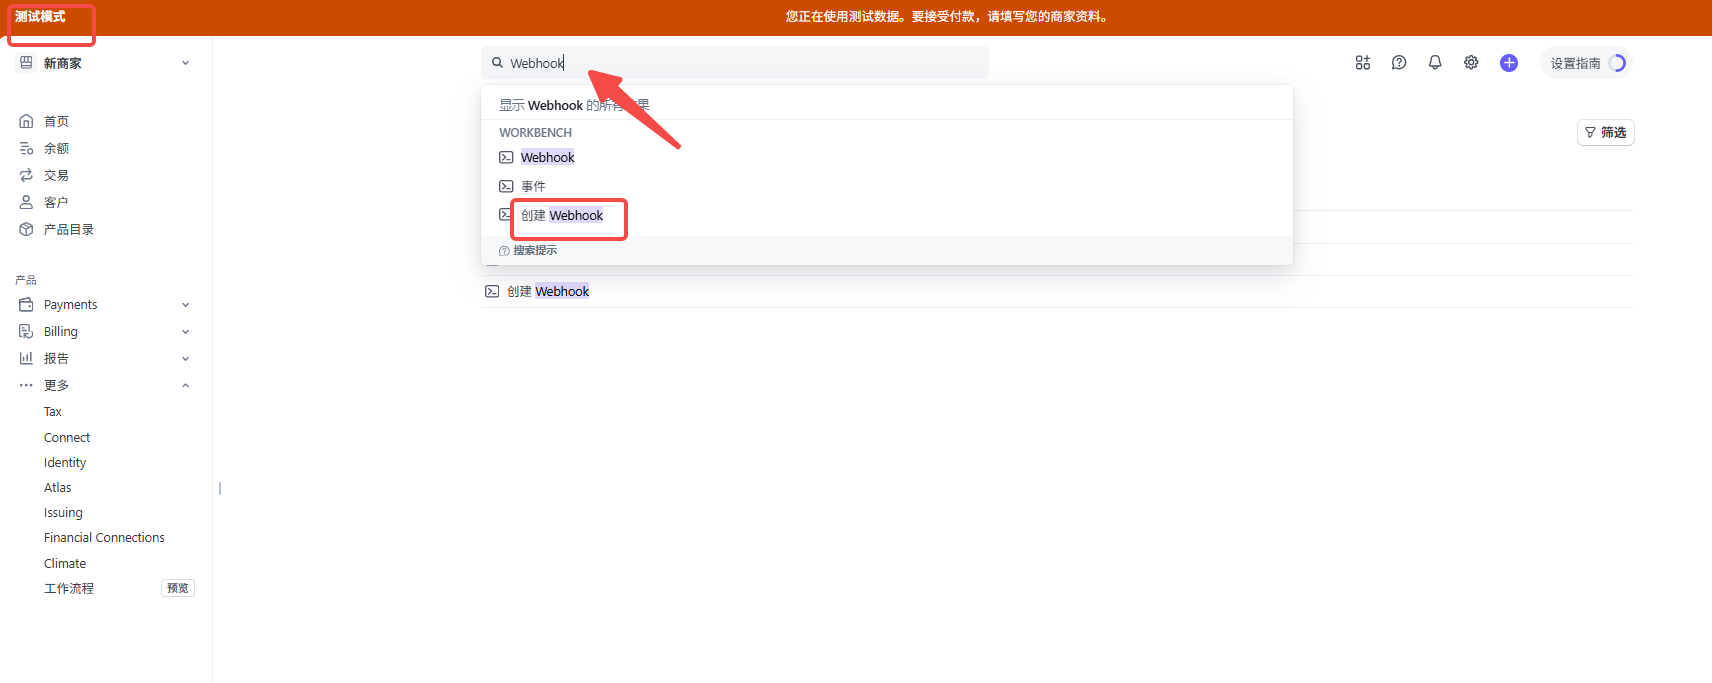1712x683 pixels.
Task: Select 创建 Webhook in search suggestions
Action: 562,216
